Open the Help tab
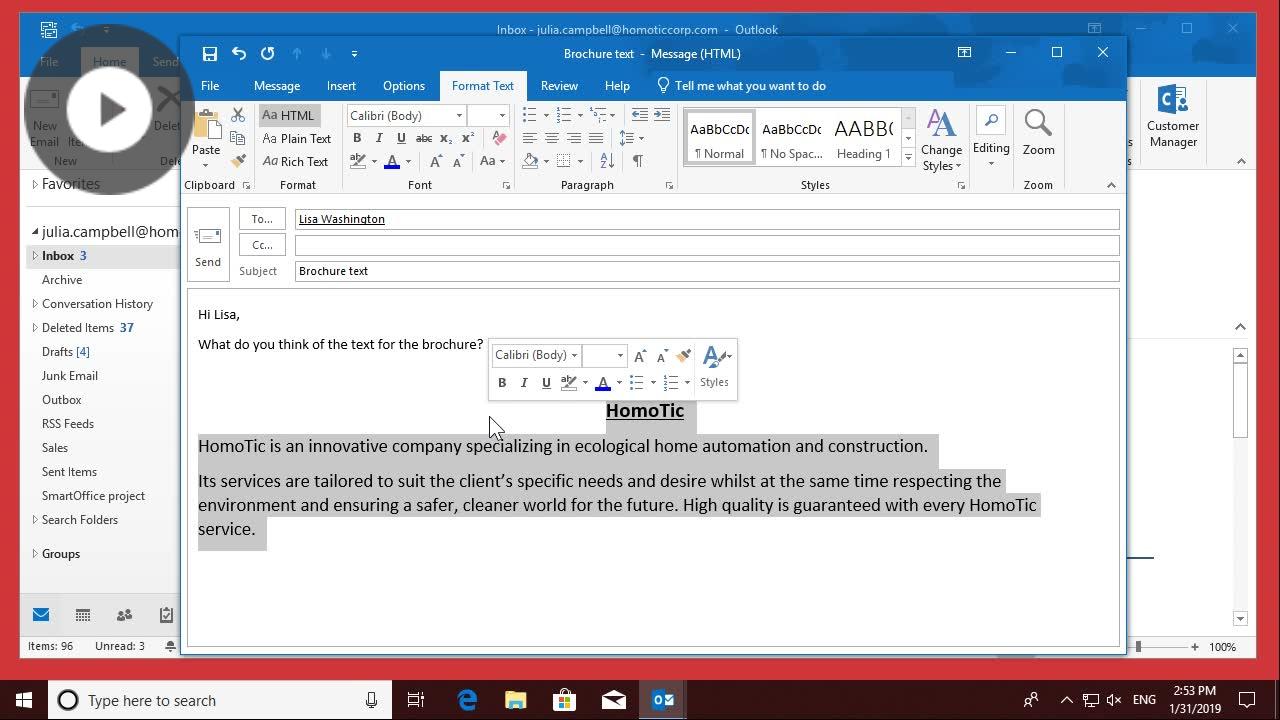This screenshot has width=1280, height=720. (617, 86)
